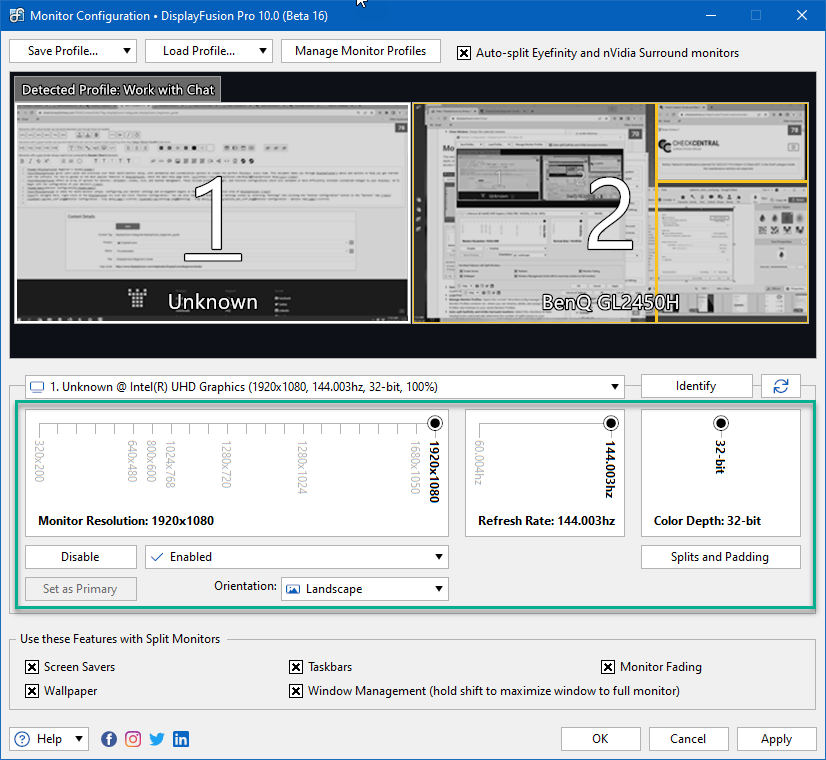The height and width of the screenshot is (760, 826).
Task: Open the Facebook social icon
Action: 109,739
